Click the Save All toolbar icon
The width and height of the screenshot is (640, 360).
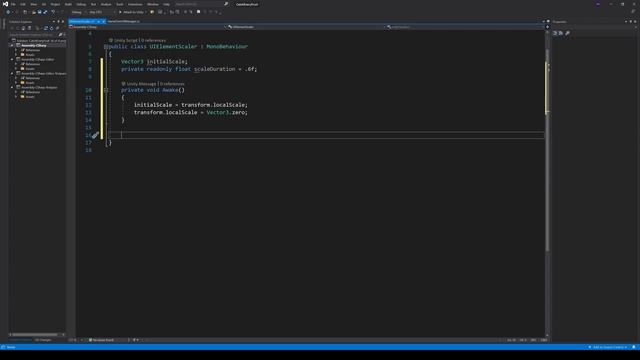45,12
